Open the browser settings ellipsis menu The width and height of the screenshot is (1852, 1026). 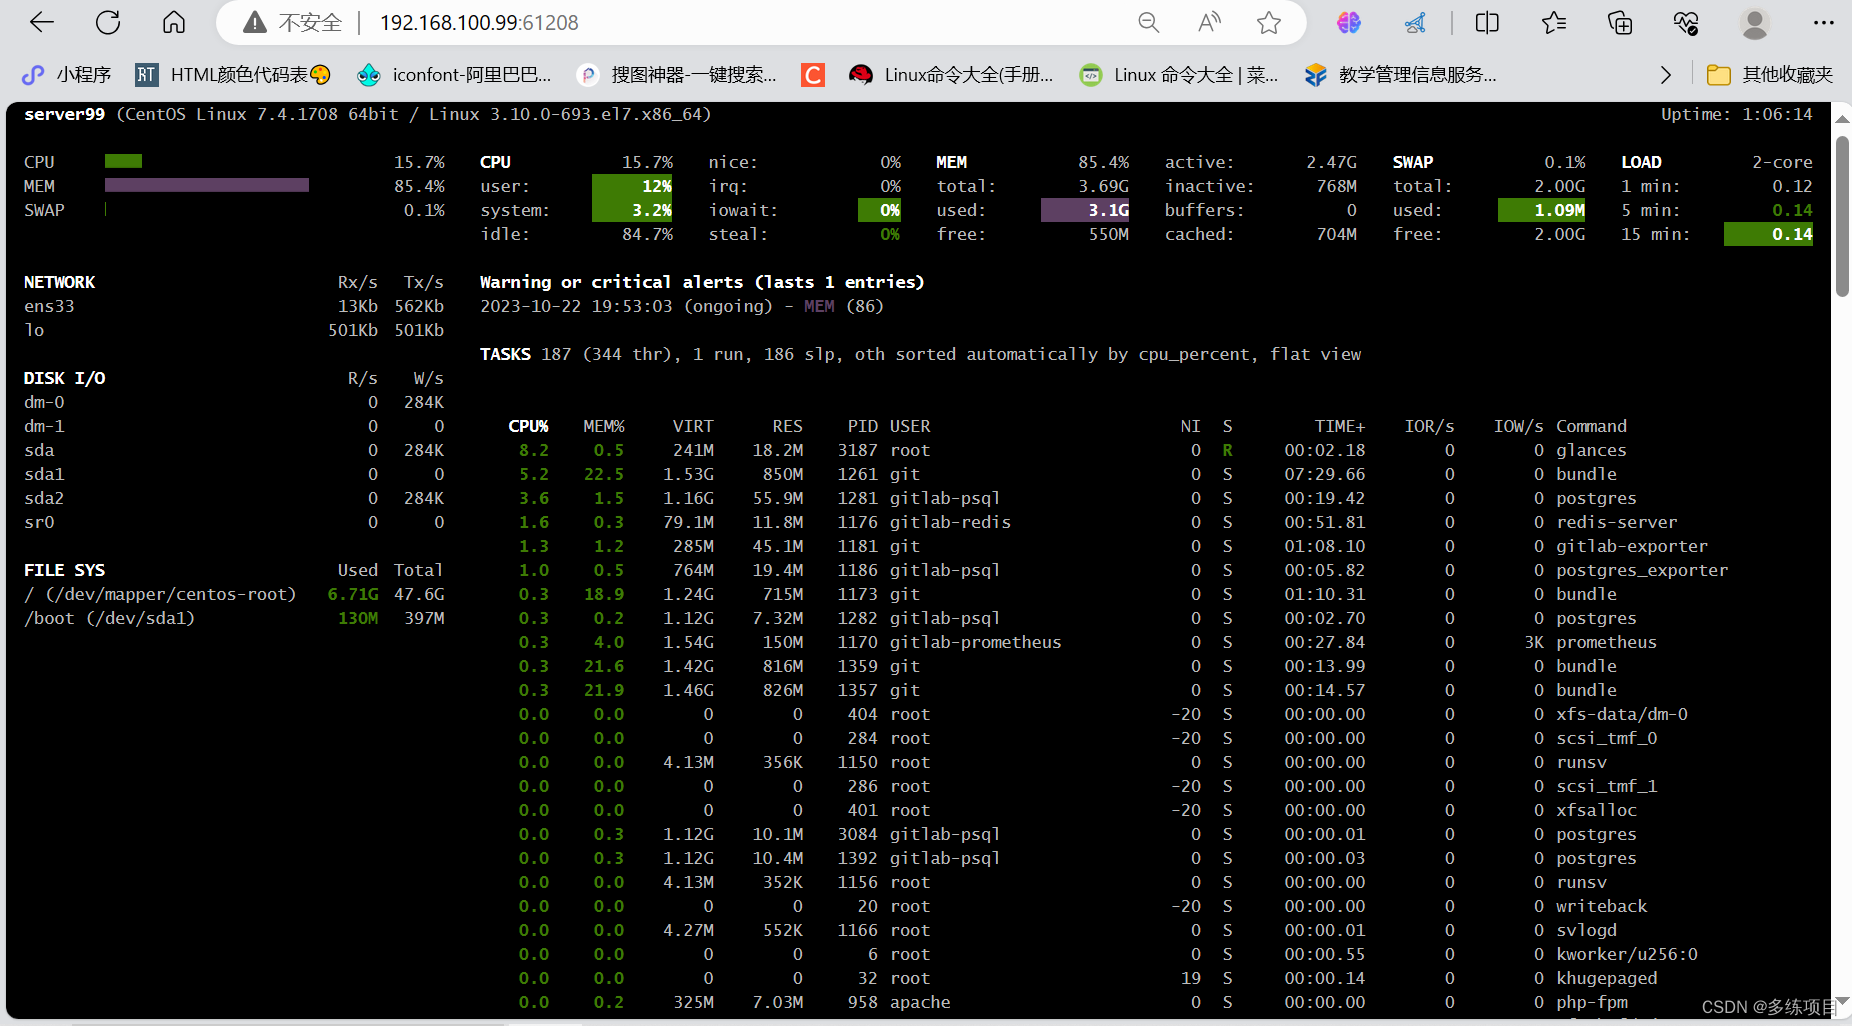click(x=1824, y=22)
